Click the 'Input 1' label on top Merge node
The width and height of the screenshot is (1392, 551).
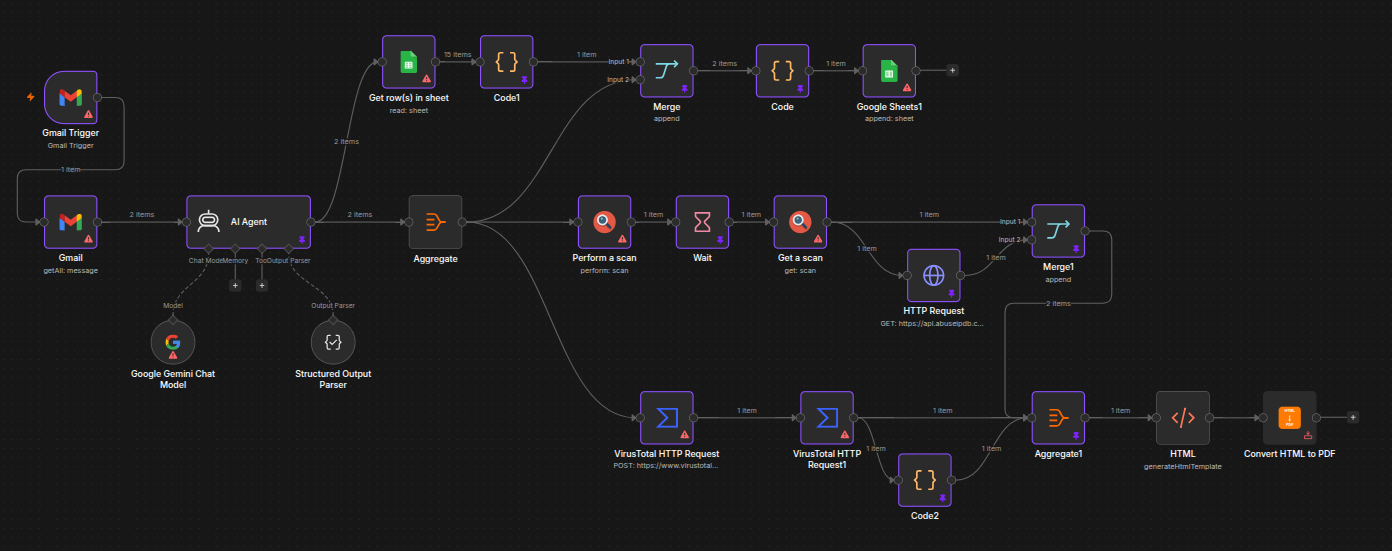(x=619, y=61)
